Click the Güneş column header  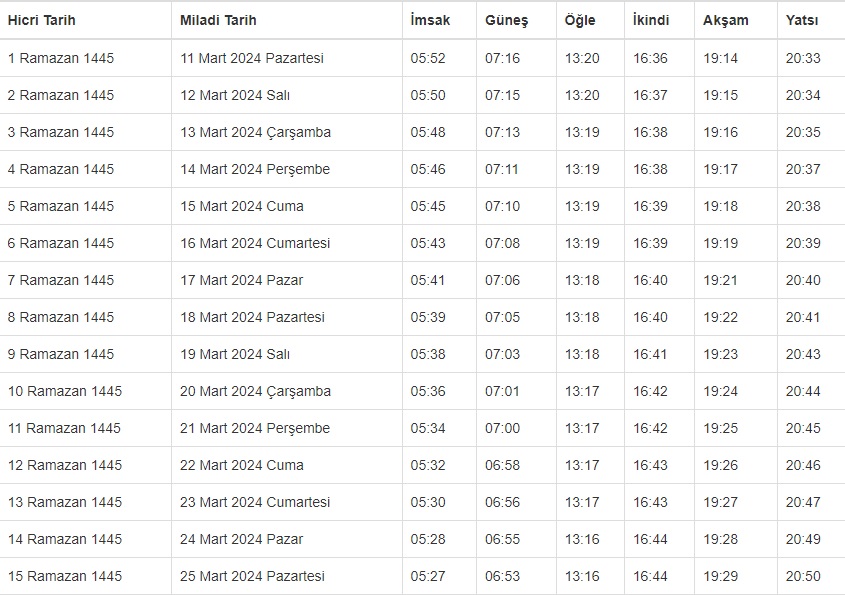coord(506,20)
